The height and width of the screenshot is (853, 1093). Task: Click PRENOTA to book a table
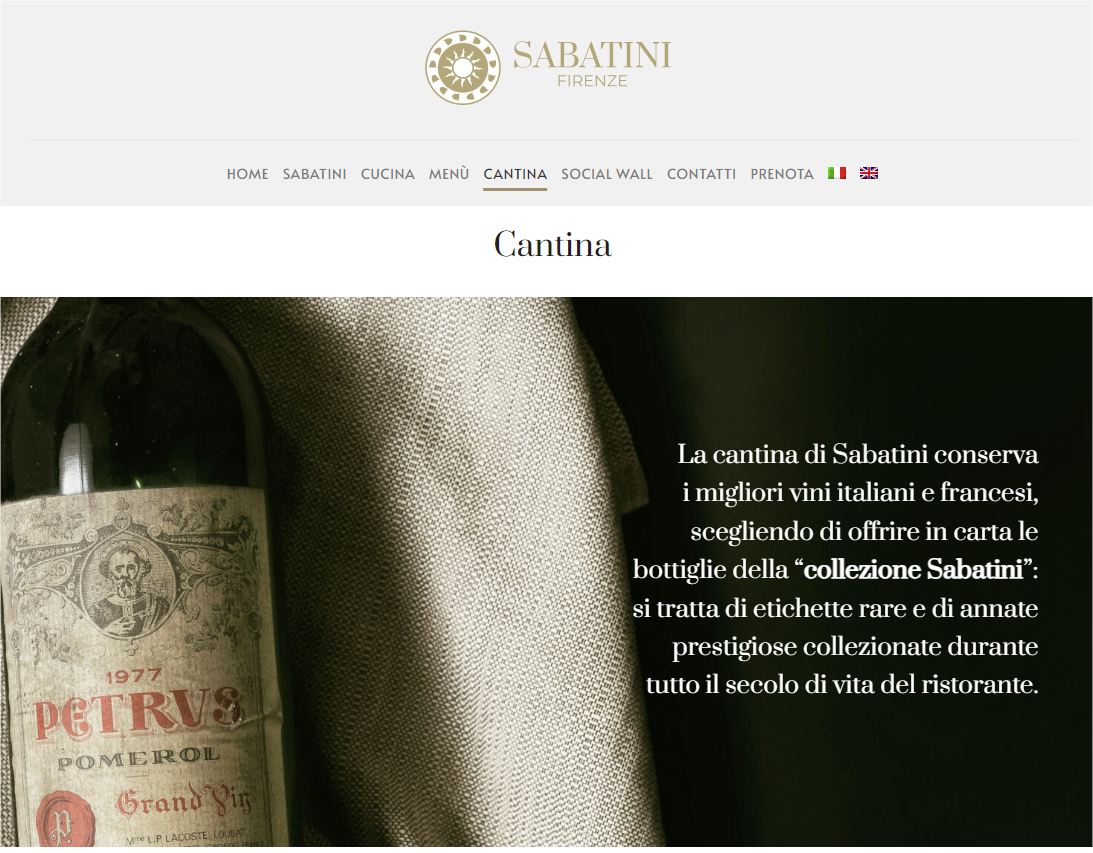click(782, 174)
